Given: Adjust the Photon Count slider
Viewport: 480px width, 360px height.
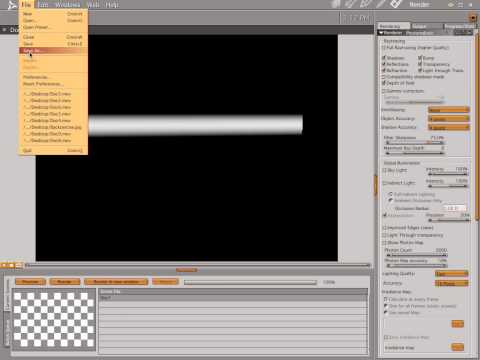Looking at the screenshot, I should pos(416,255).
